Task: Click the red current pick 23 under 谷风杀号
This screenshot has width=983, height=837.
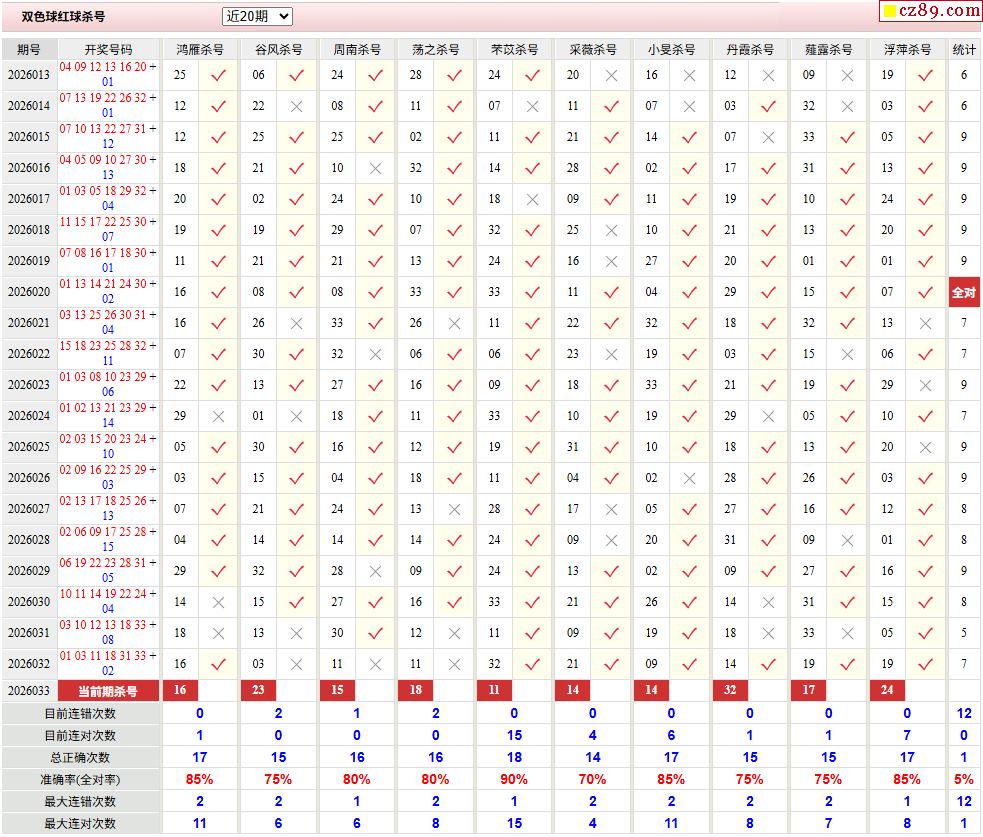Action: 258,690
